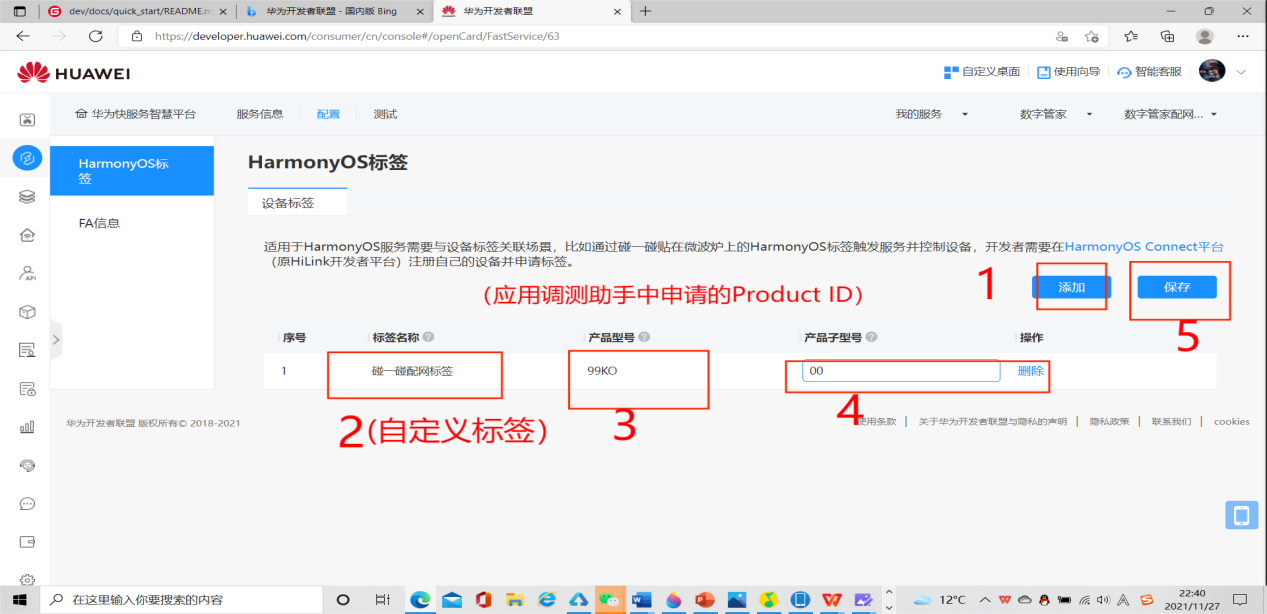Open the browser collections icon
The height and width of the screenshot is (614, 1267).
1167,36
